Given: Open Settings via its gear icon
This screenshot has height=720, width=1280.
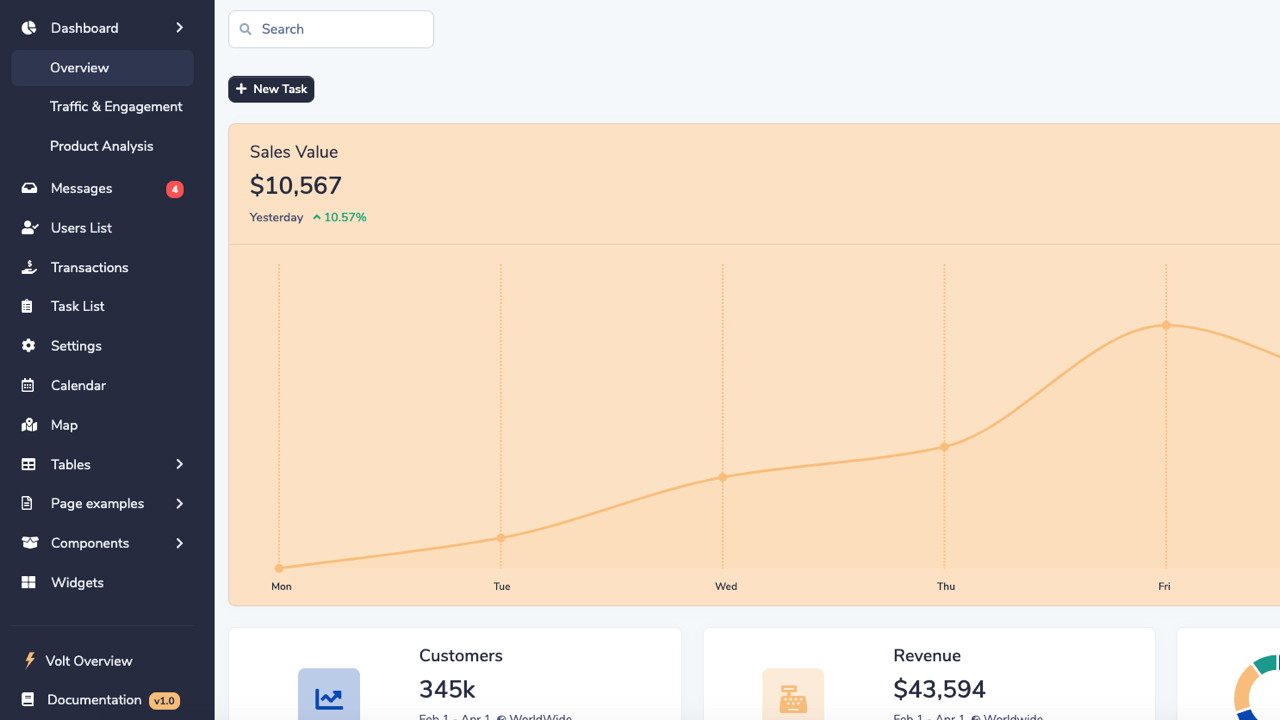Looking at the screenshot, I should point(29,346).
